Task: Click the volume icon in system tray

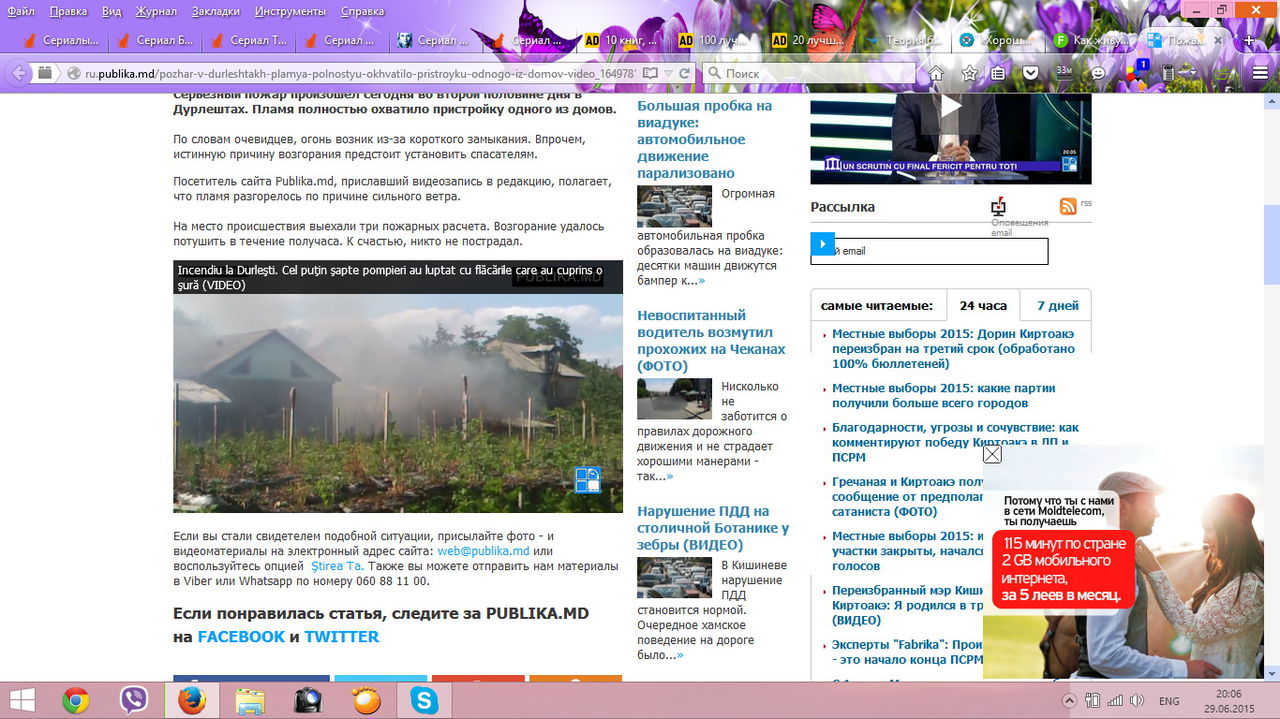Action: [1136, 701]
